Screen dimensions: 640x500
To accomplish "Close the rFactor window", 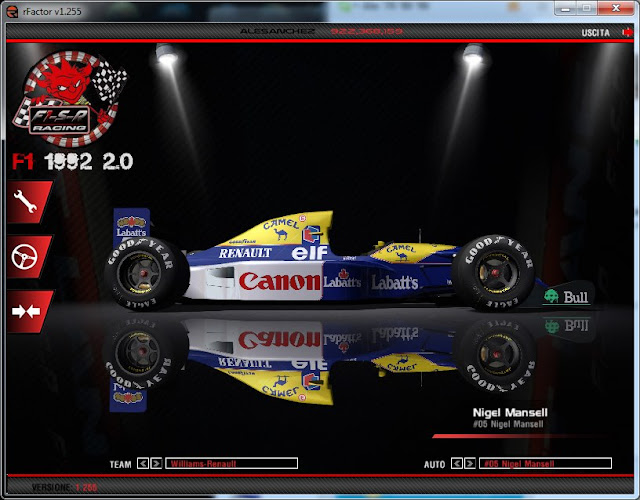I will coord(616,9).
